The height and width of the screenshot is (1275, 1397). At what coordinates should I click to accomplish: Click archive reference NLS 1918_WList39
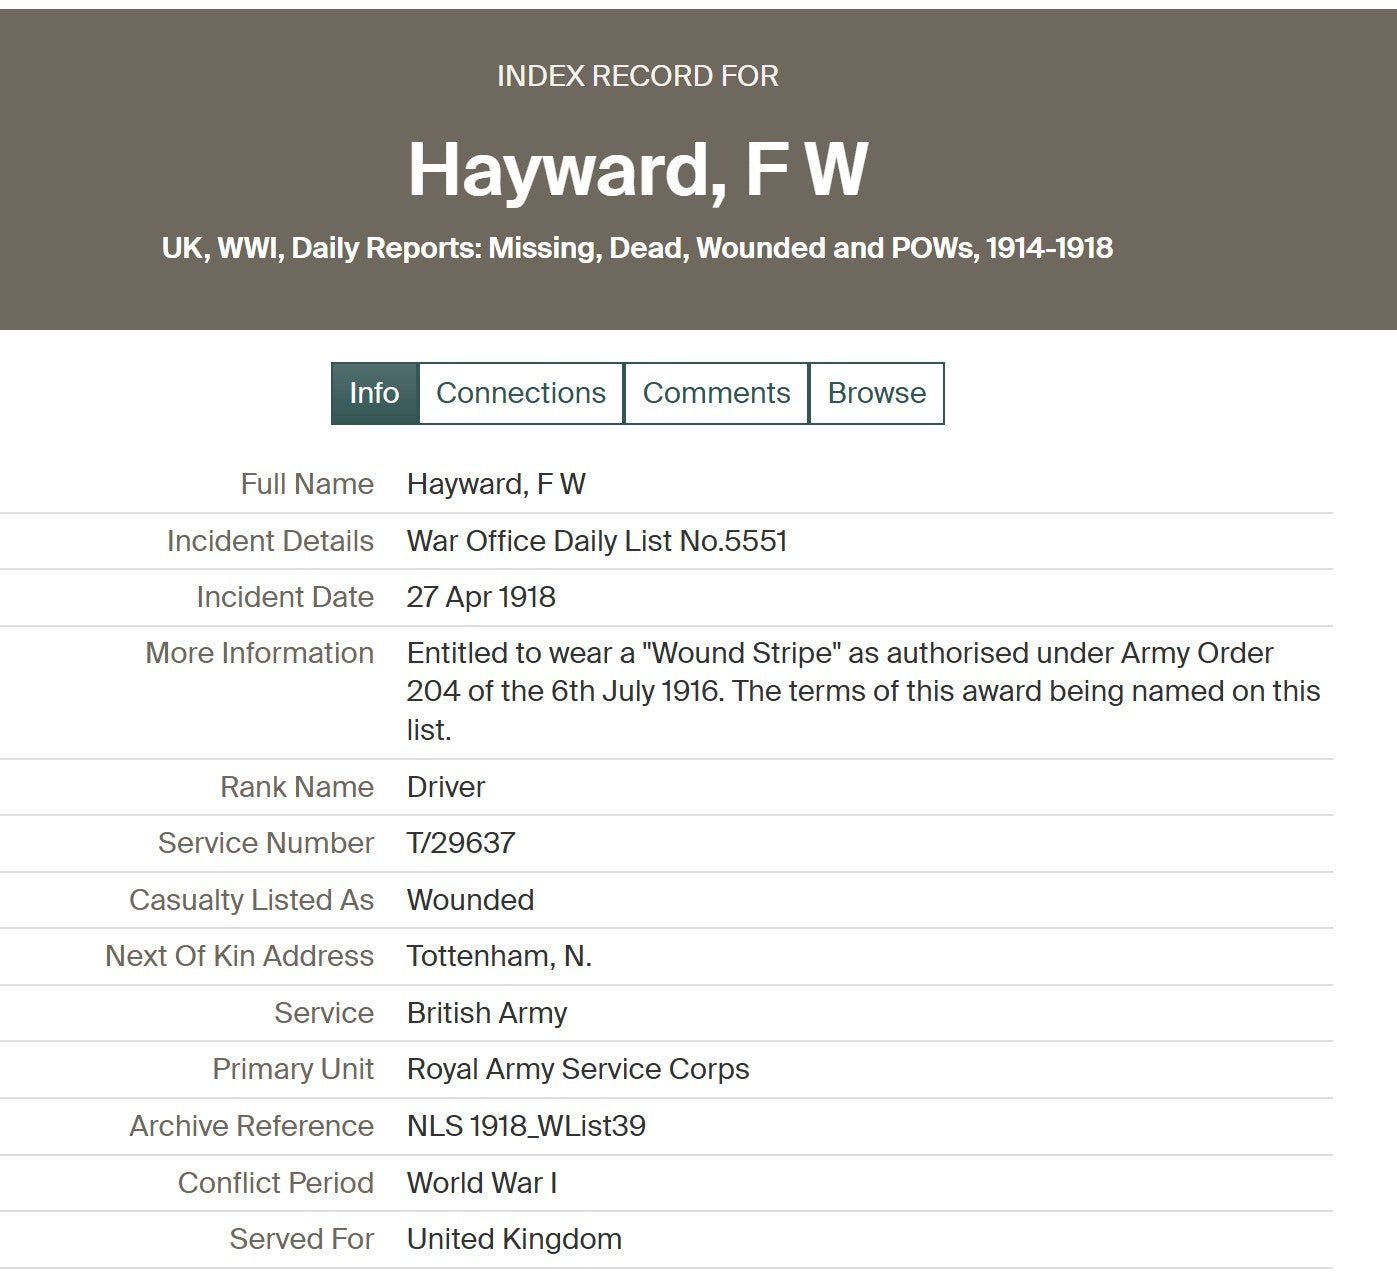526,1126
